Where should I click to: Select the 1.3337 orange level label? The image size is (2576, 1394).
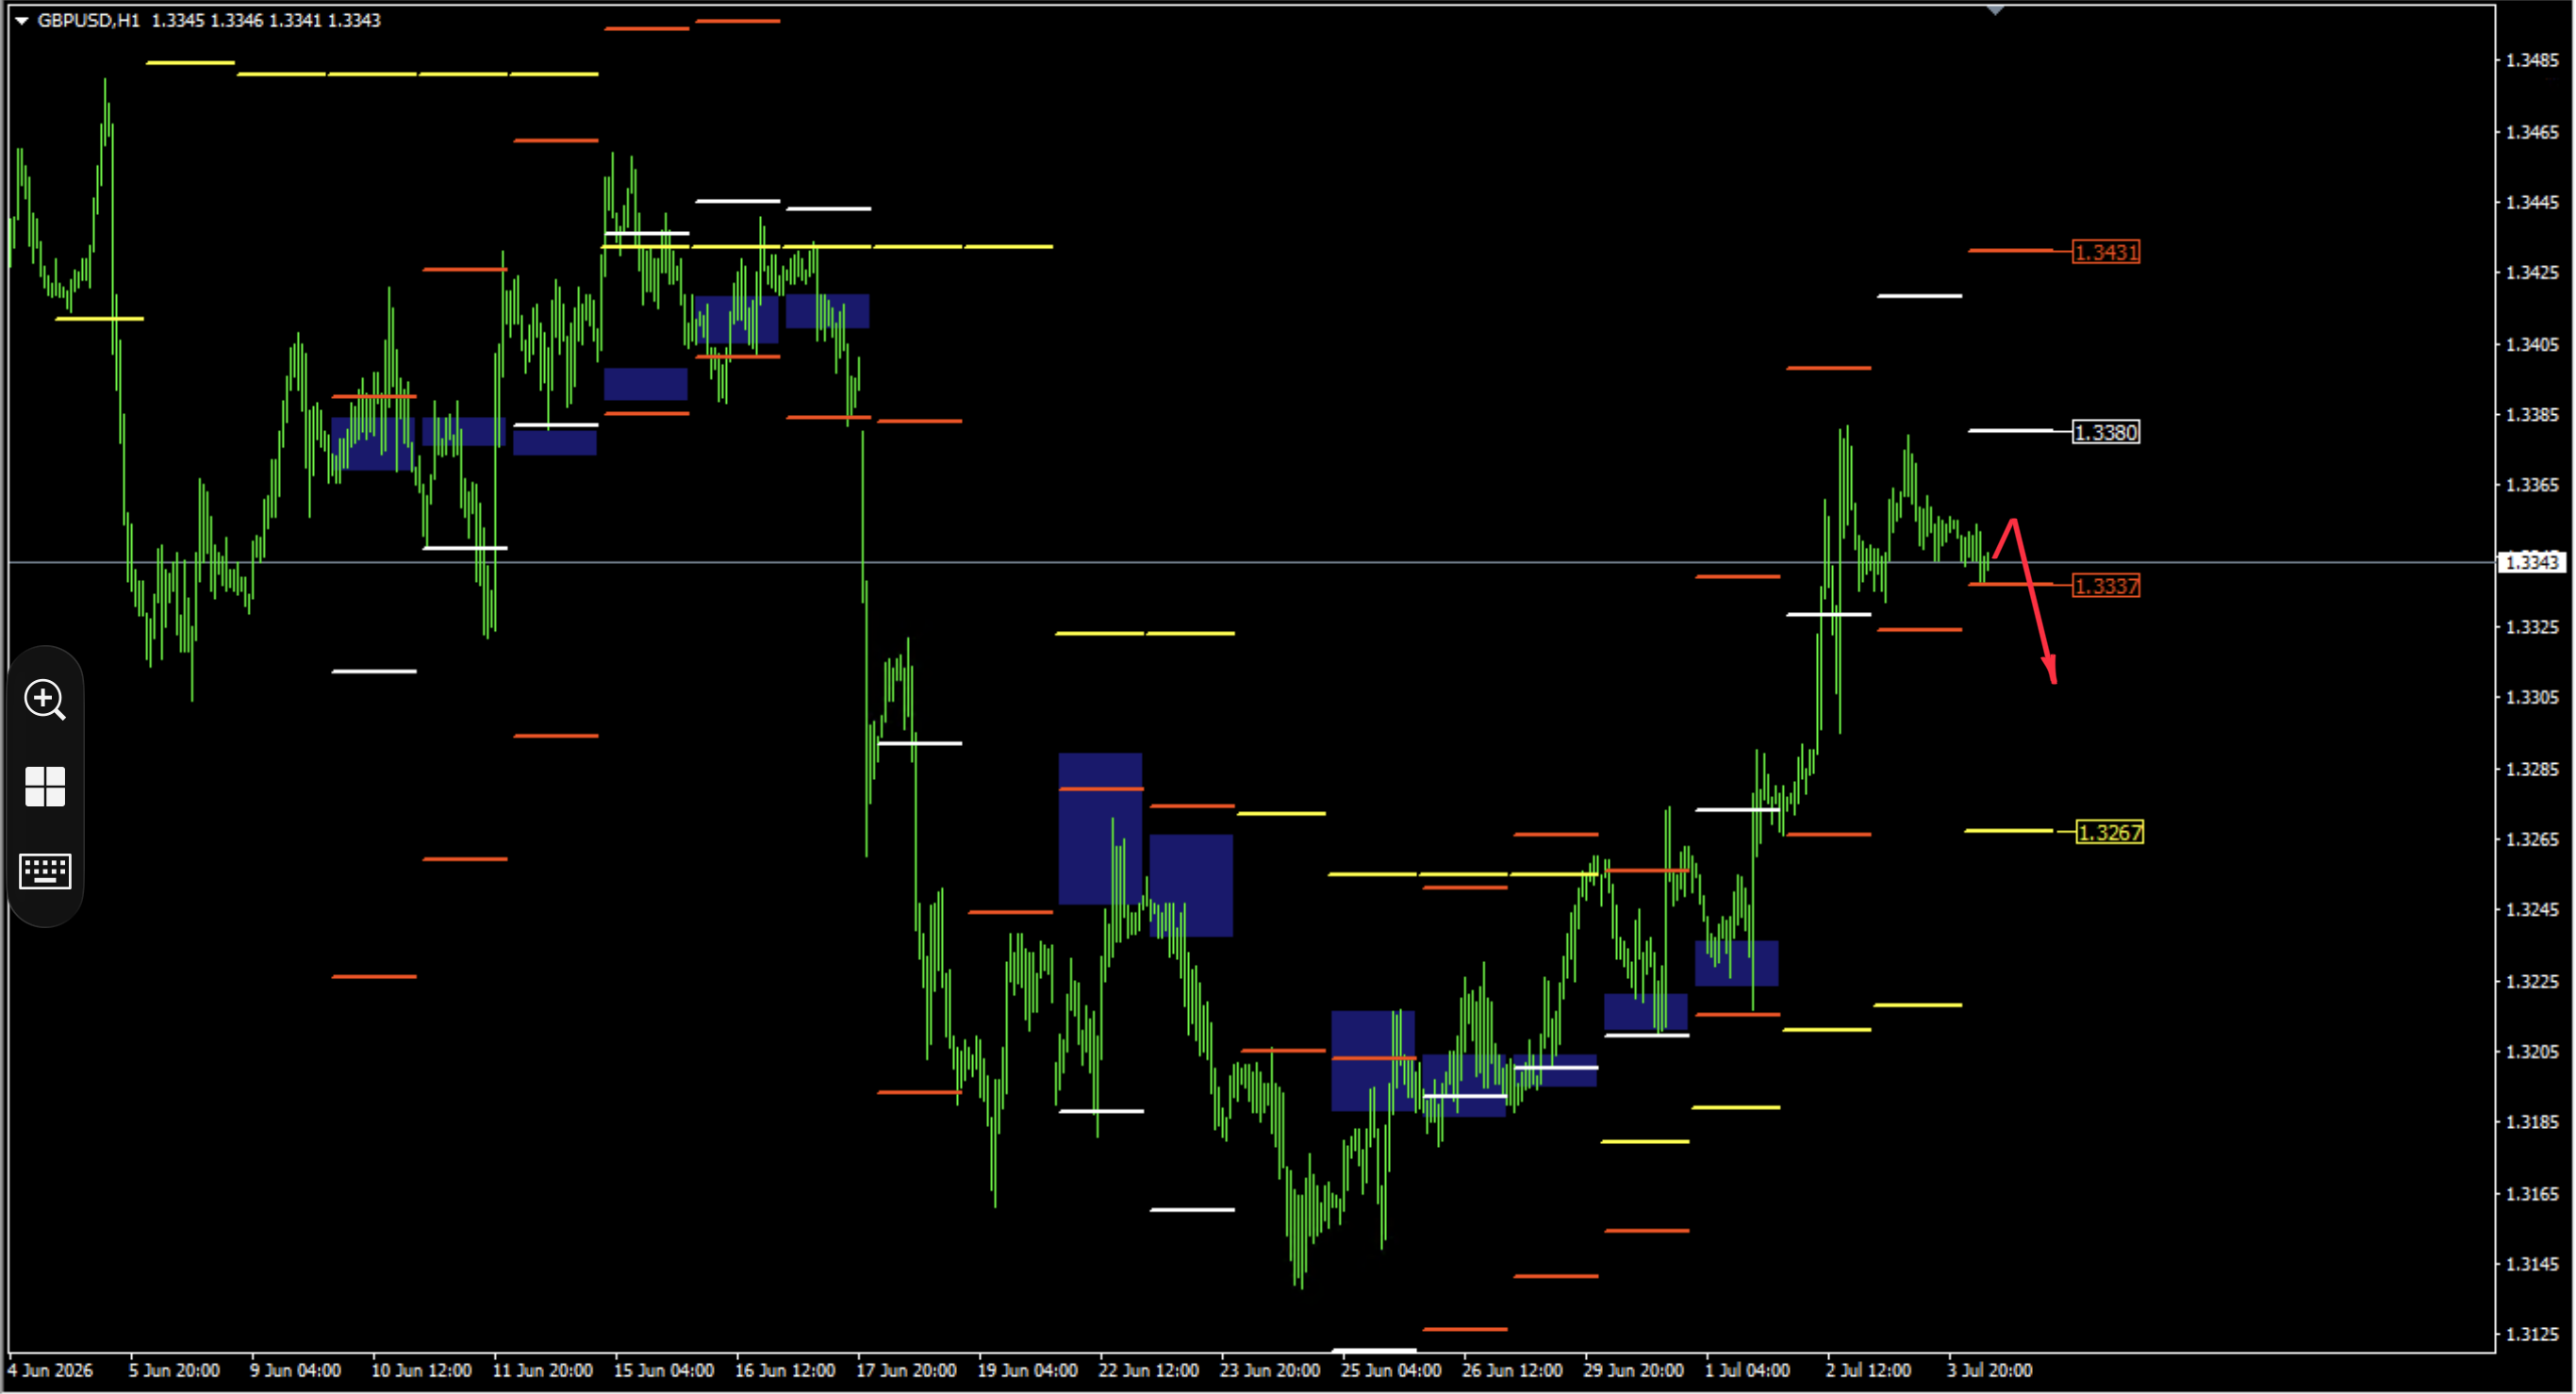[2106, 585]
